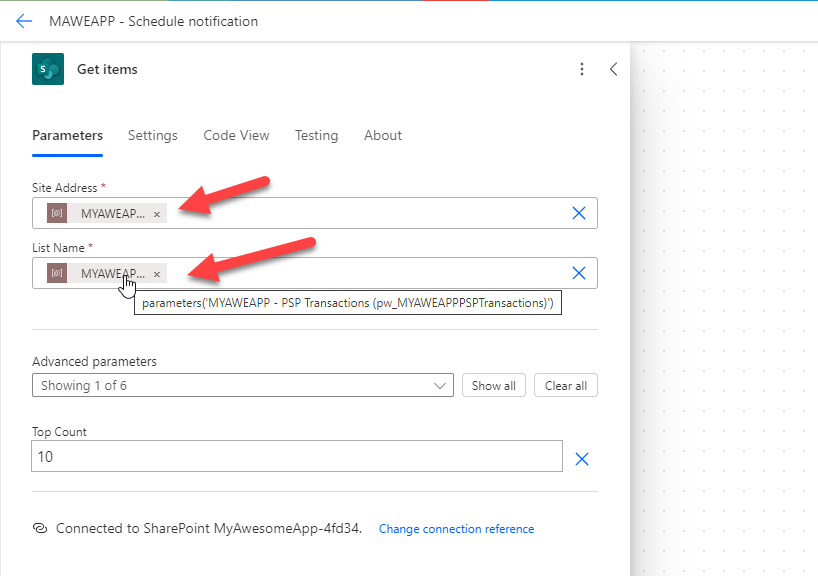
Task: Switch to the Testing tab
Action: 317,136
